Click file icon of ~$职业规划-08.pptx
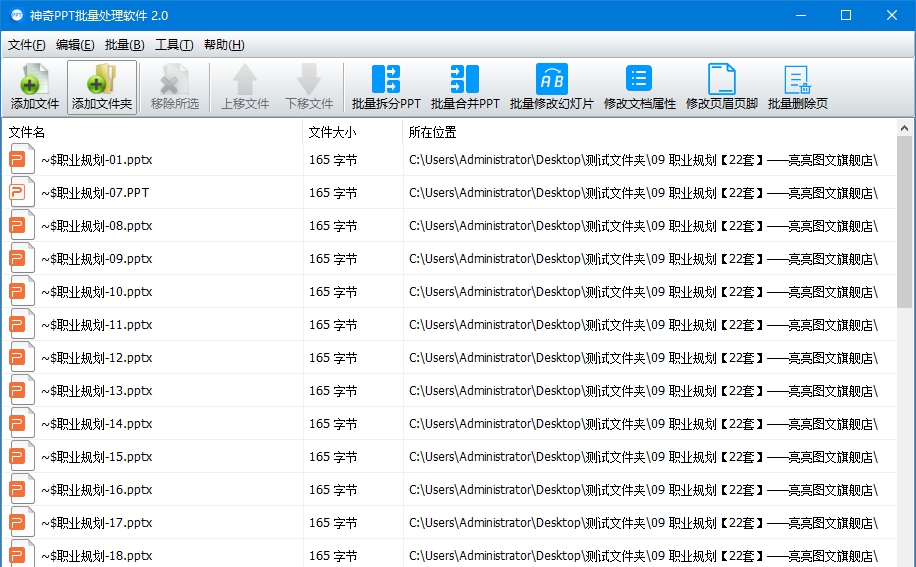 pyautogui.click(x=21, y=225)
